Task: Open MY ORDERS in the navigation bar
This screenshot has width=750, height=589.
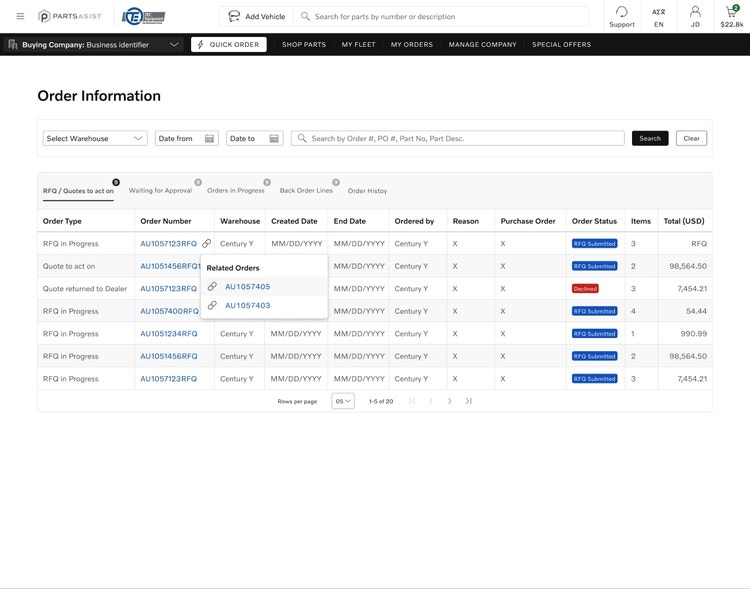Action: pyautogui.click(x=412, y=44)
